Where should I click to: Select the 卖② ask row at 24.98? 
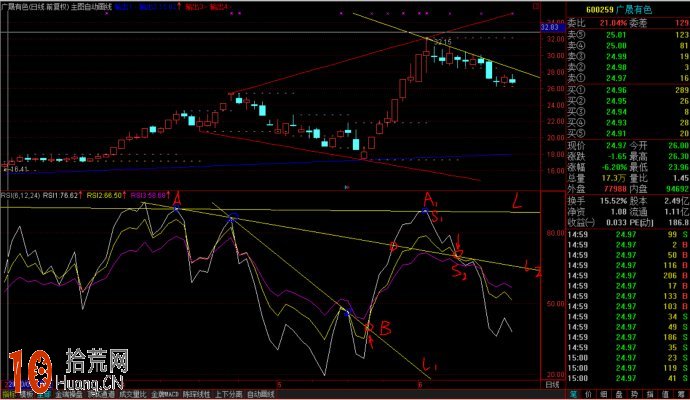coord(628,67)
